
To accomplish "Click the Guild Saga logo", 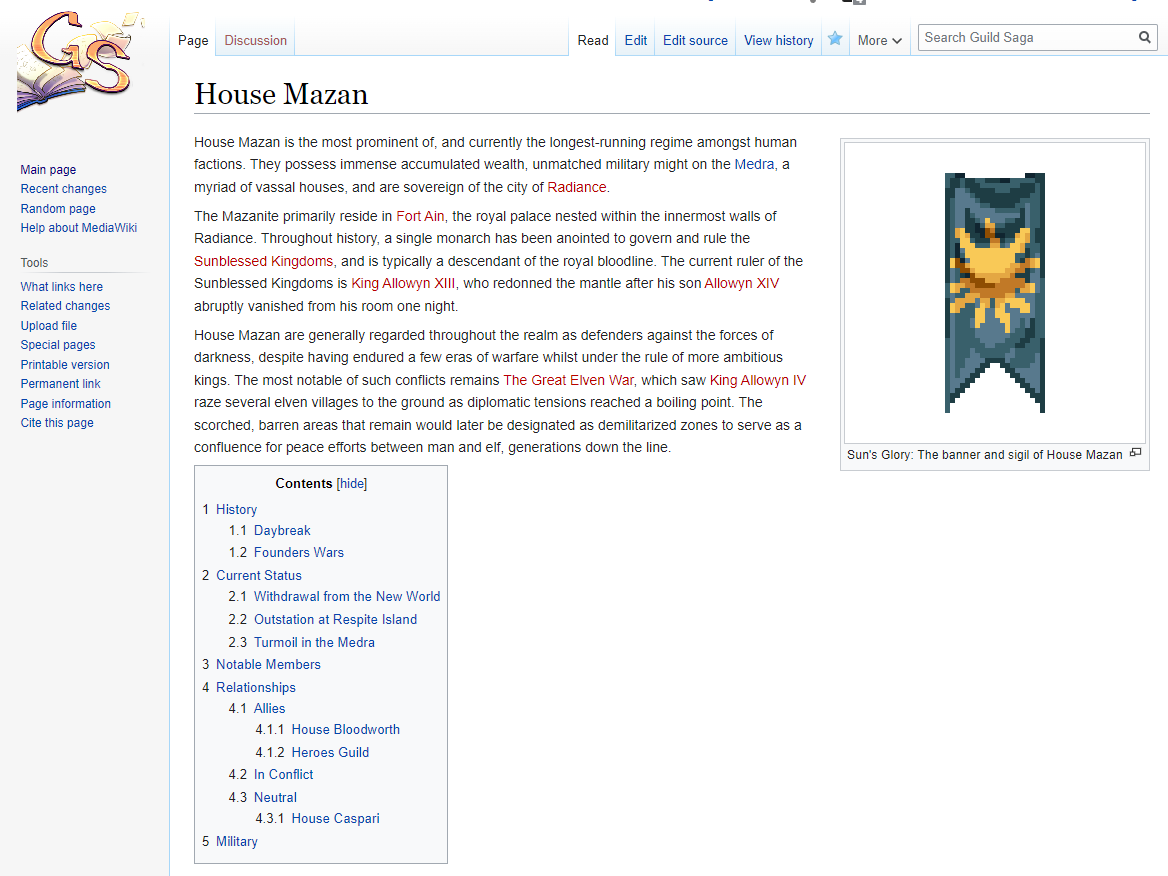I will [80, 63].
